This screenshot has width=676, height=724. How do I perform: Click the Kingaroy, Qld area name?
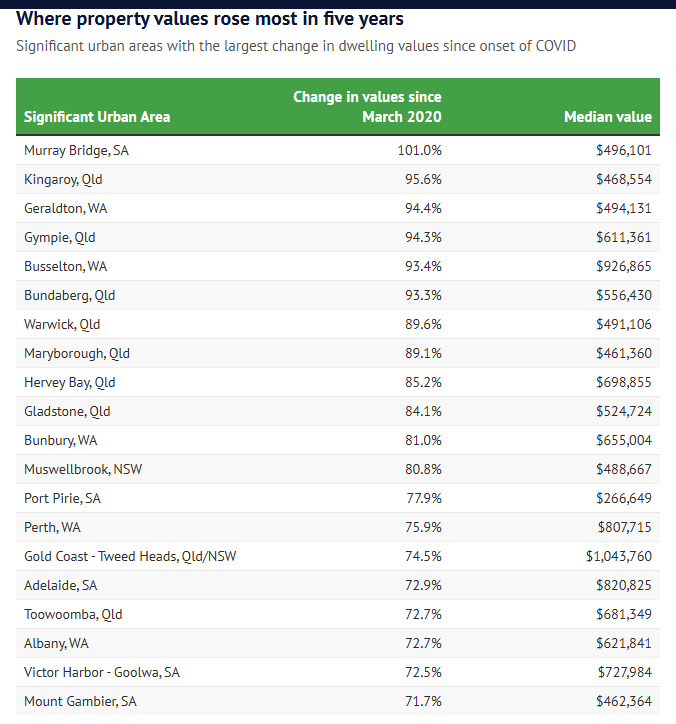63,179
